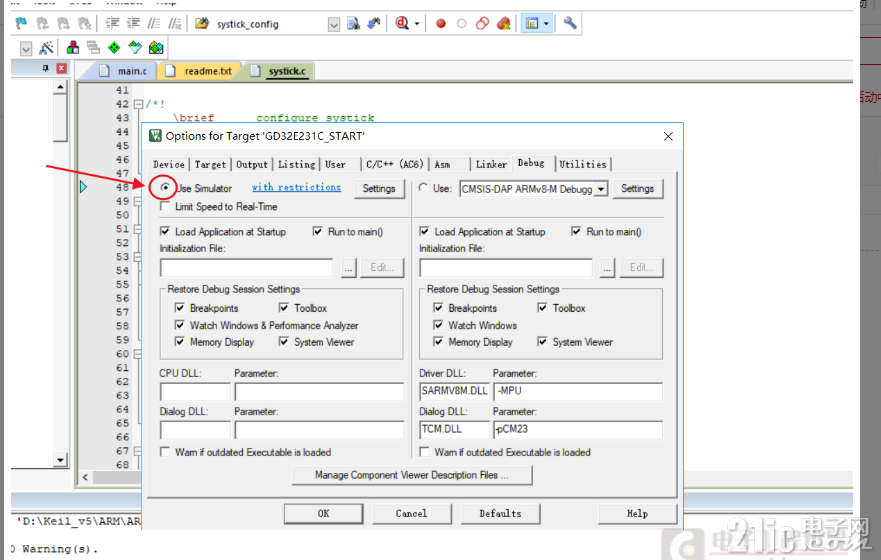The height and width of the screenshot is (560, 881).
Task: Open the 'with restrictions' link
Action: click(296, 188)
